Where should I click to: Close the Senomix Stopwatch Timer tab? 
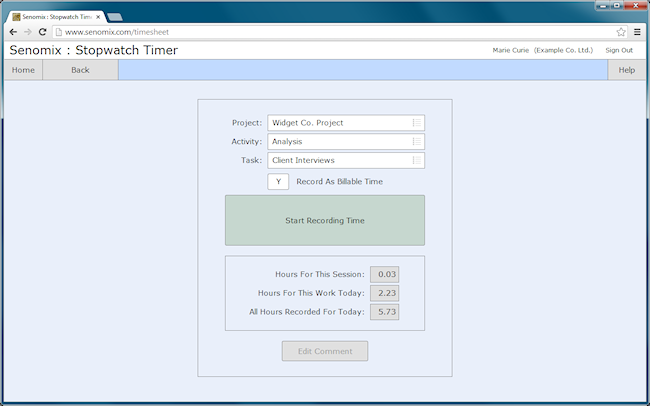pyautogui.click(x=98, y=17)
